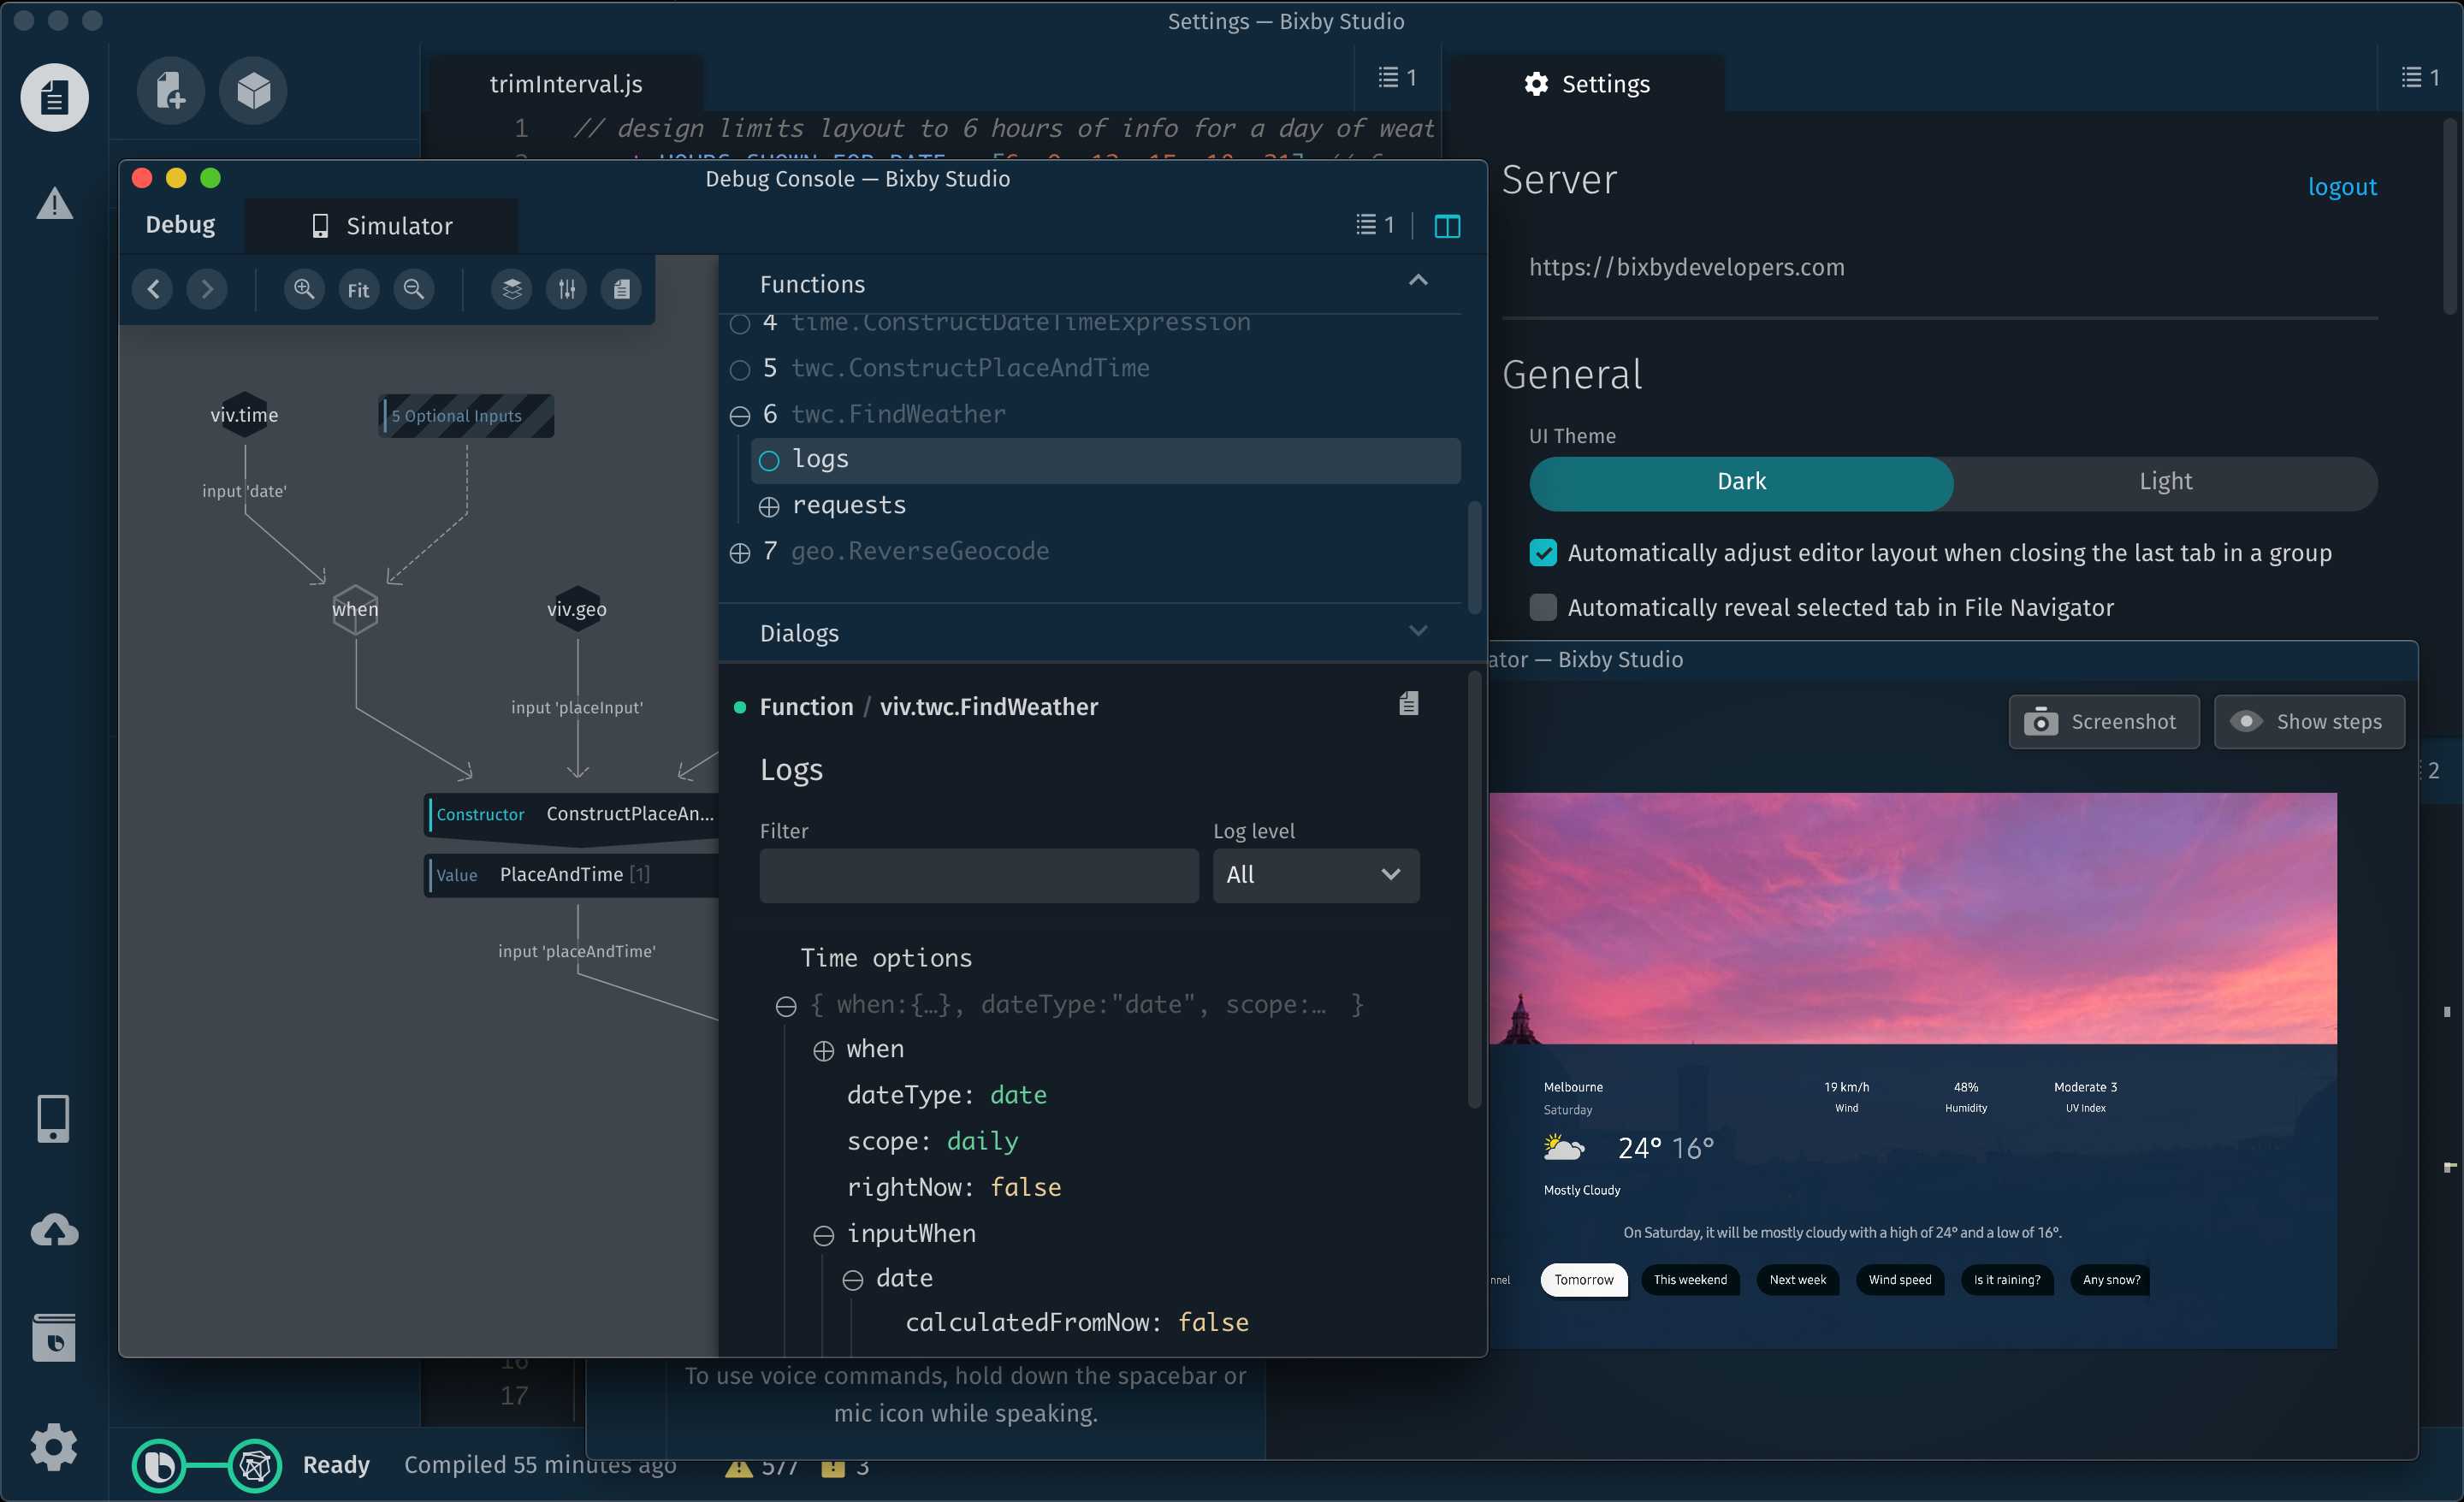The height and width of the screenshot is (1502, 2464).
Task: Click the grid/layout toggle icon in Debug Console
Action: coord(1447,225)
